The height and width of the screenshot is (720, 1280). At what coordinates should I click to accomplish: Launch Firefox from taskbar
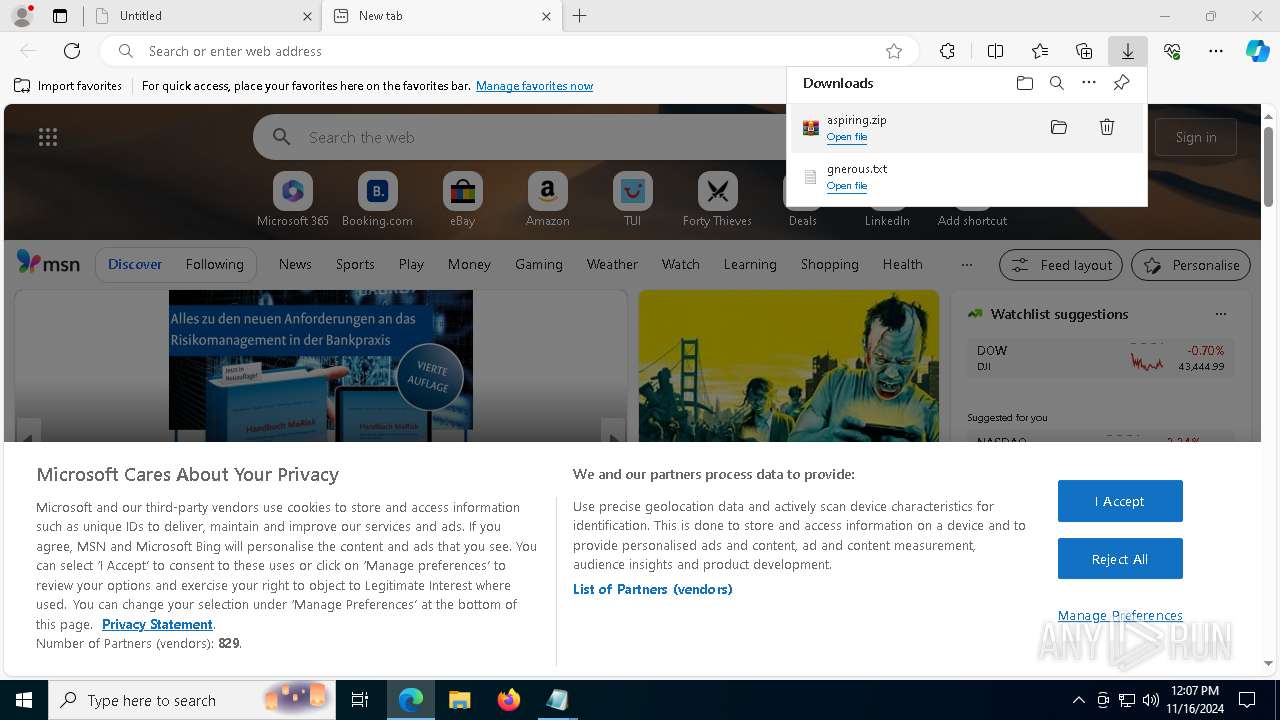click(x=509, y=700)
